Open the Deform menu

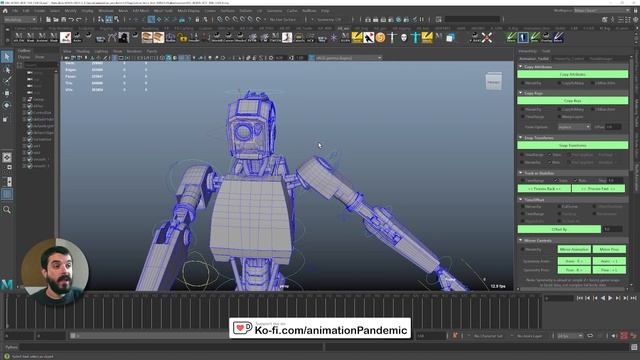coord(246,11)
